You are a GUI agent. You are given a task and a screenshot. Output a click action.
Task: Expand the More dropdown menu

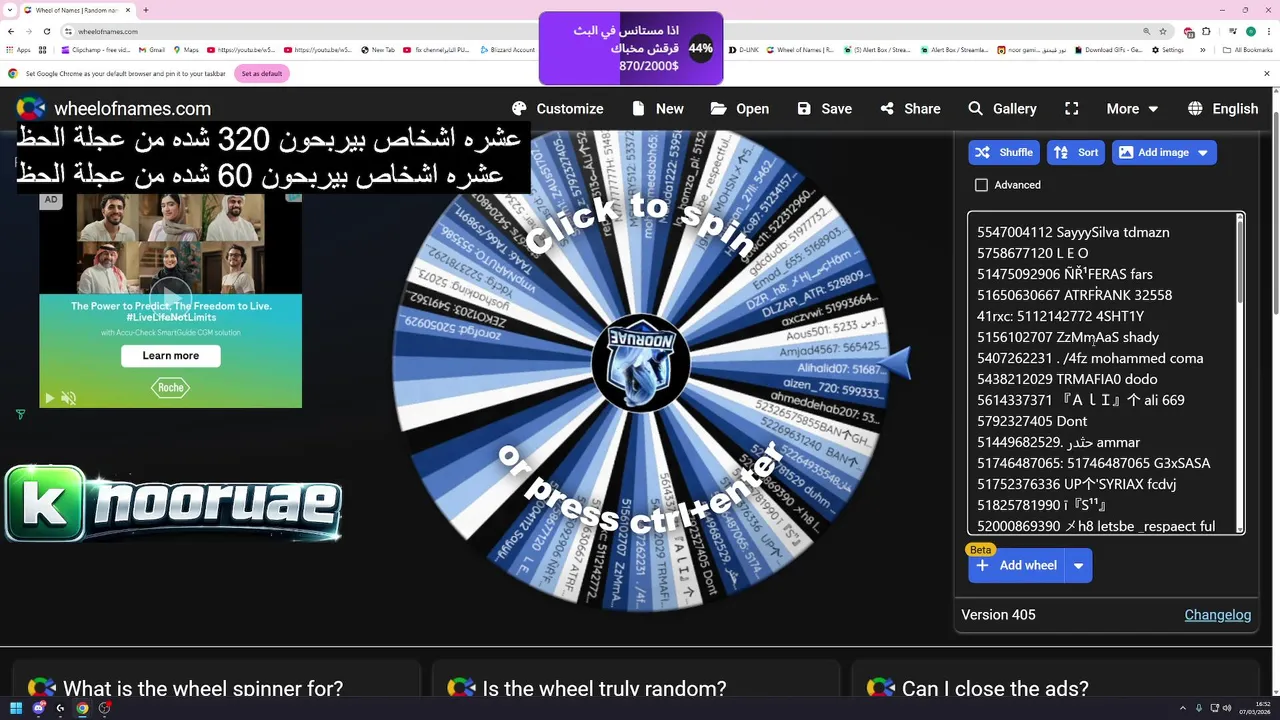coord(1132,109)
